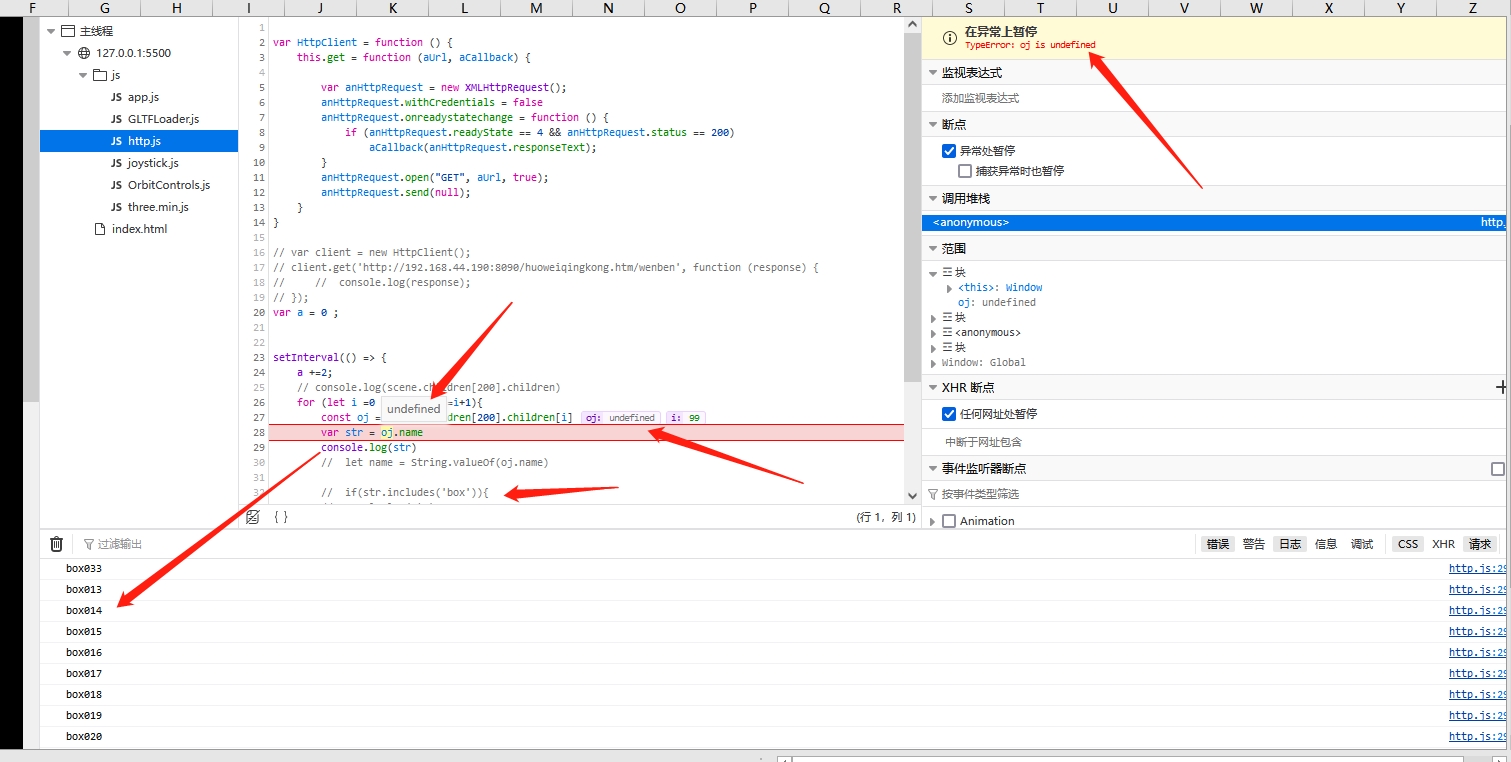Open http.js link for box033 log
The image size is (1511, 762).
(x=1478, y=568)
